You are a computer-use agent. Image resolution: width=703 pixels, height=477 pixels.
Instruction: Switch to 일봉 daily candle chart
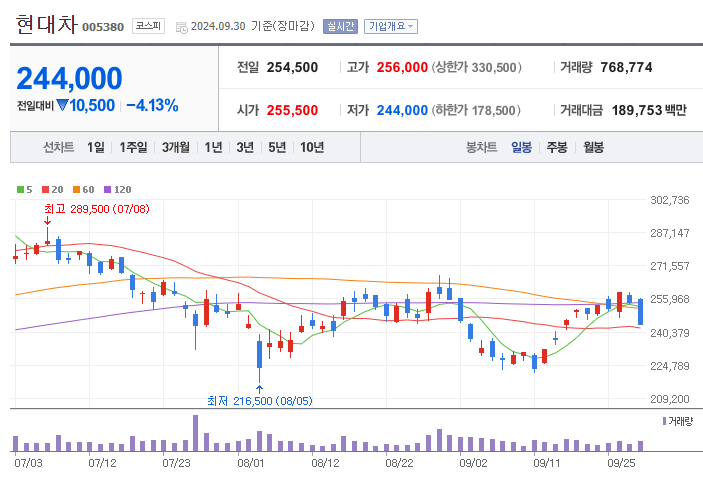coord(521,147)
